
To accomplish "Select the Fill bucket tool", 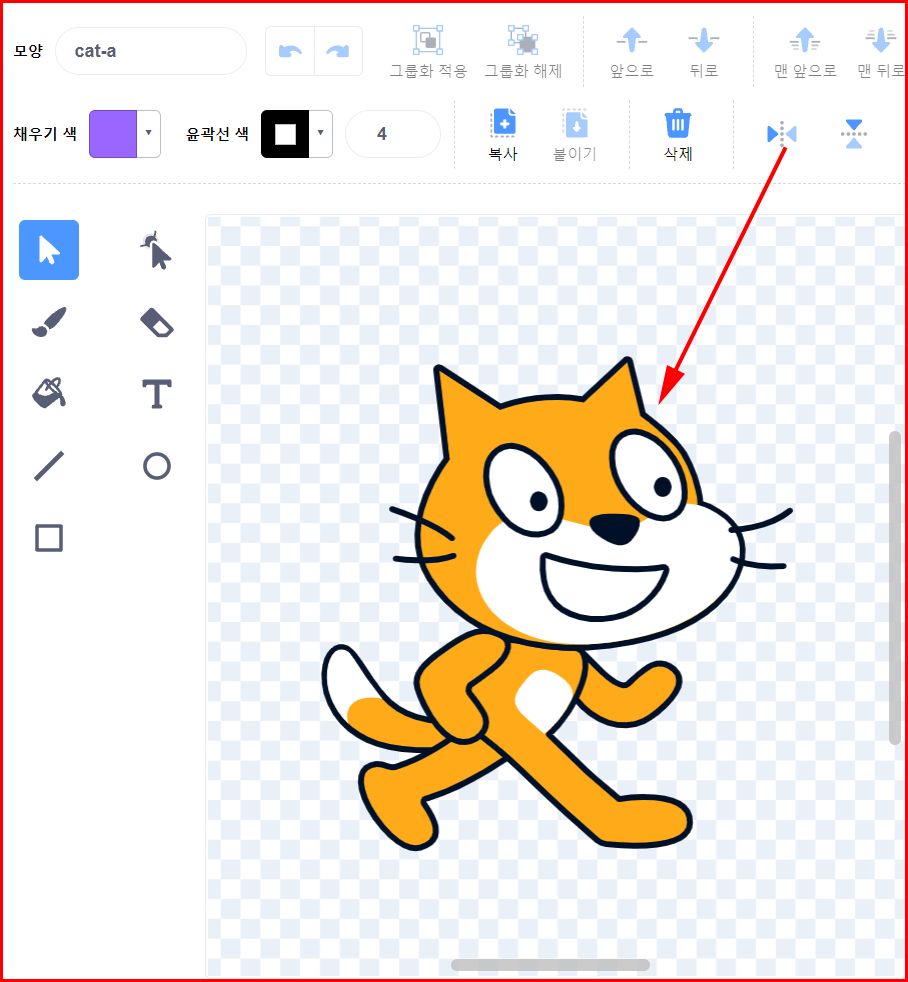I will [x=49, y=393].
